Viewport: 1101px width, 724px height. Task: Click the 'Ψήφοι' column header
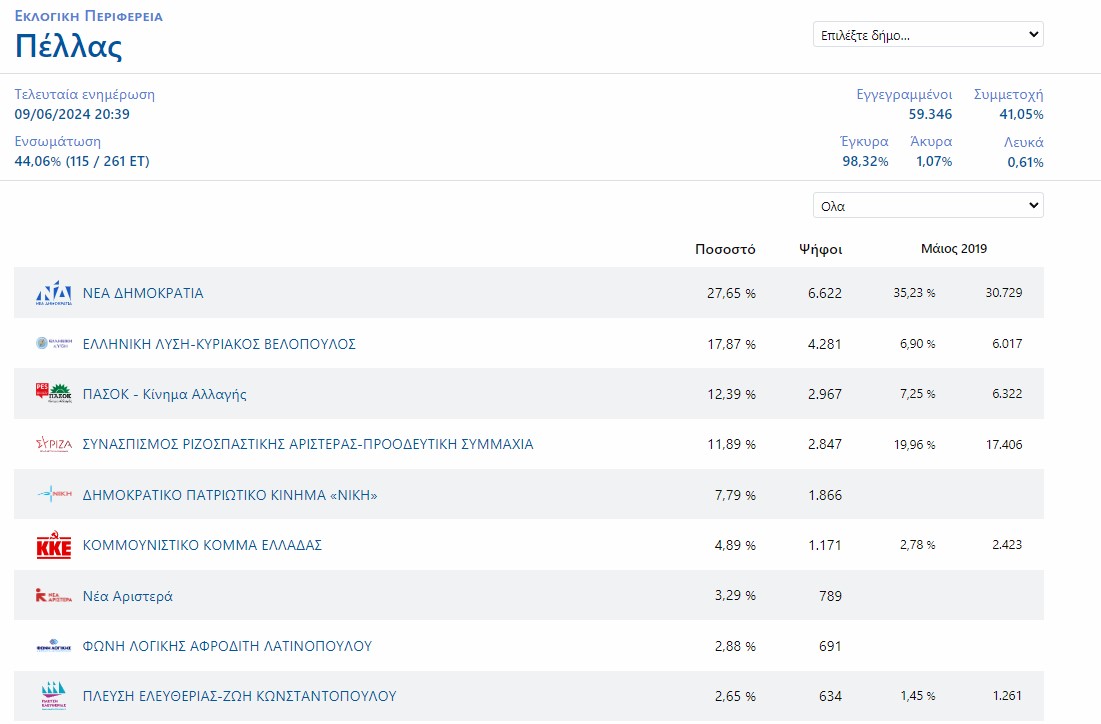(821, 249)
